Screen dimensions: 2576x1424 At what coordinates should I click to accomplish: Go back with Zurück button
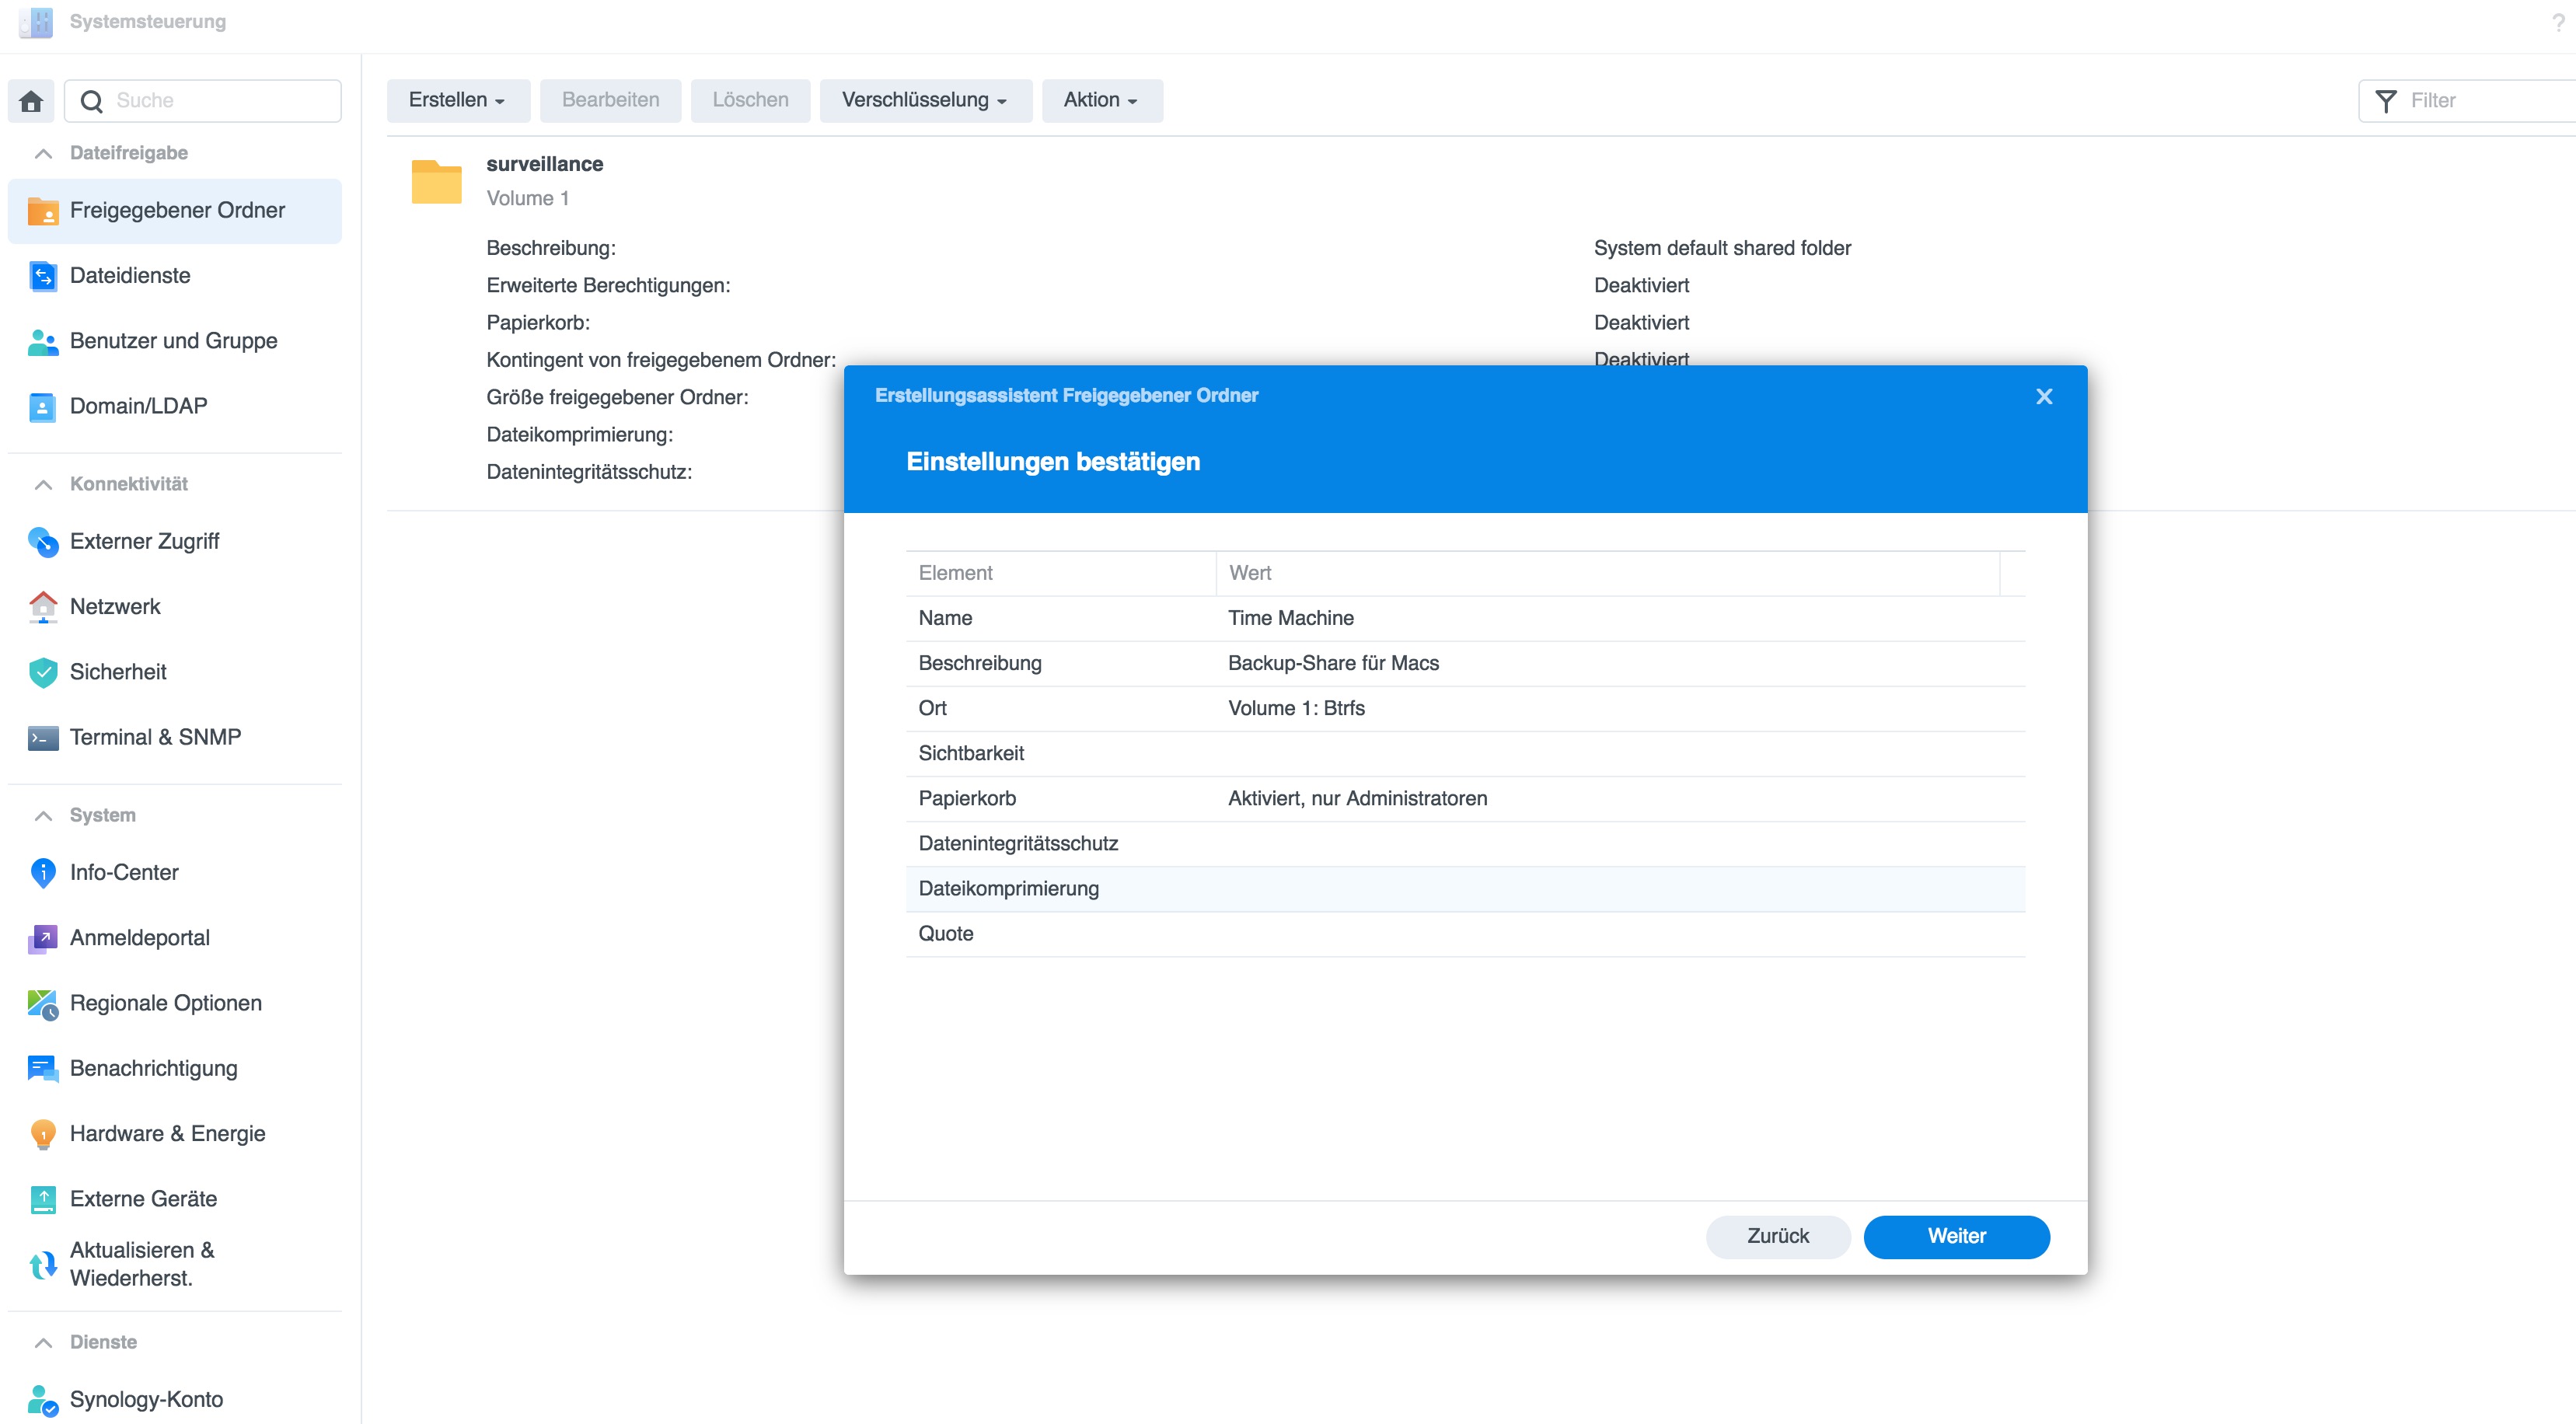click(1777, 1236)
